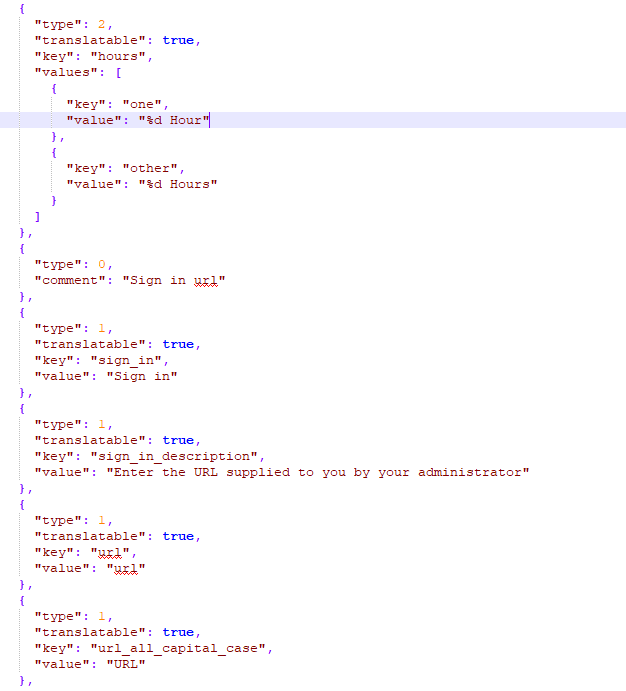626x691 pixels.
Task: Click the opening bracket after "values"
Action: (x=119, y=72)
